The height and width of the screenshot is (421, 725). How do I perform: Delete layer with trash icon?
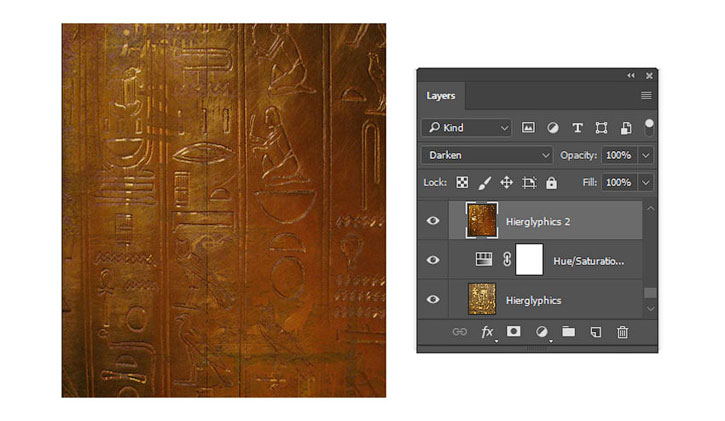point(622,332)
